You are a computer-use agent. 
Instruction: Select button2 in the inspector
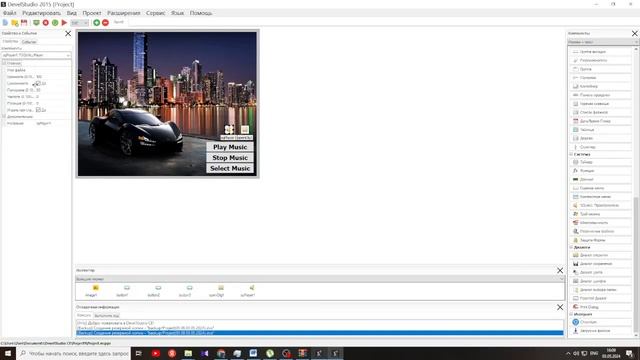pyautogui.click(x=154, y=291)
